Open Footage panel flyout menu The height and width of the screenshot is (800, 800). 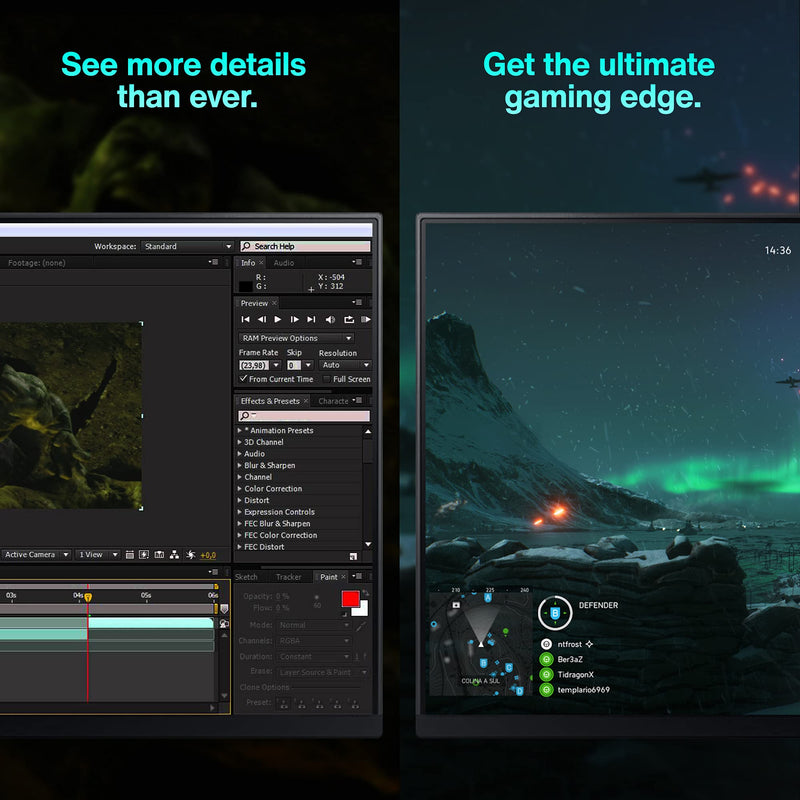point(213,262)
